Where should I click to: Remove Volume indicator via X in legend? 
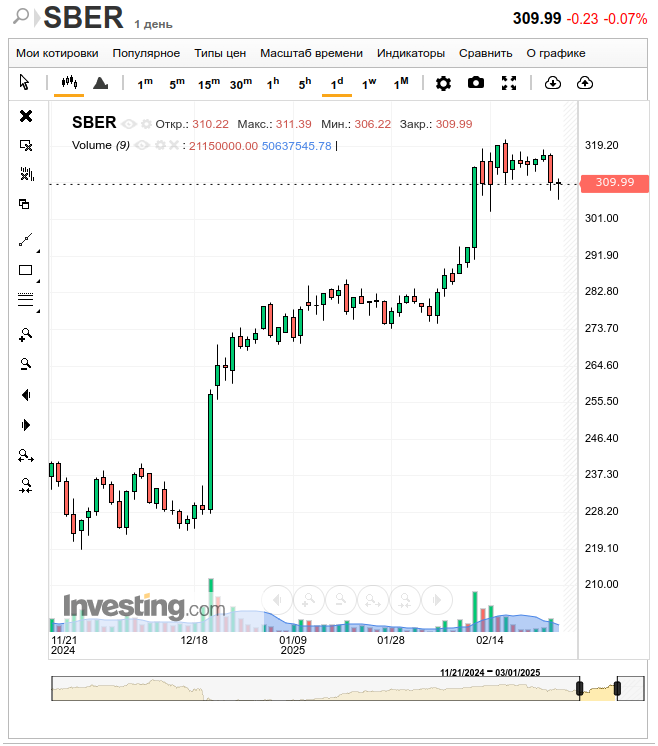(174, 145)
